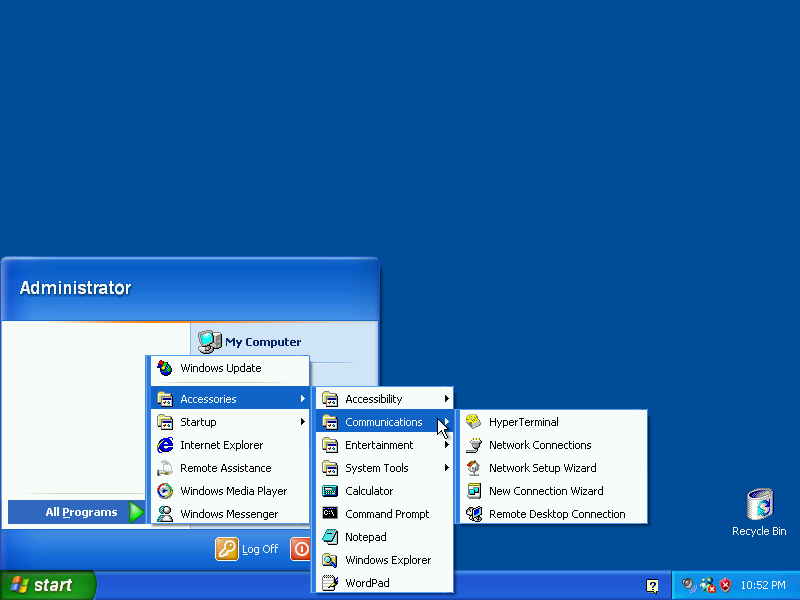Viewport: 800px width, 600px height.
Task: Click the Recycle Bin label text
Action: coord(759,531)
